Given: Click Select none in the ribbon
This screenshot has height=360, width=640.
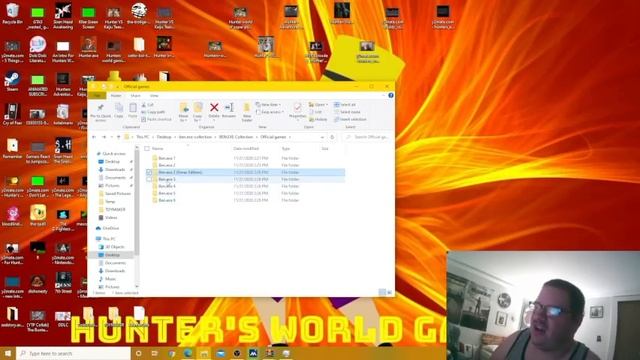Looking at the screenshot, I should click(347, 112).
